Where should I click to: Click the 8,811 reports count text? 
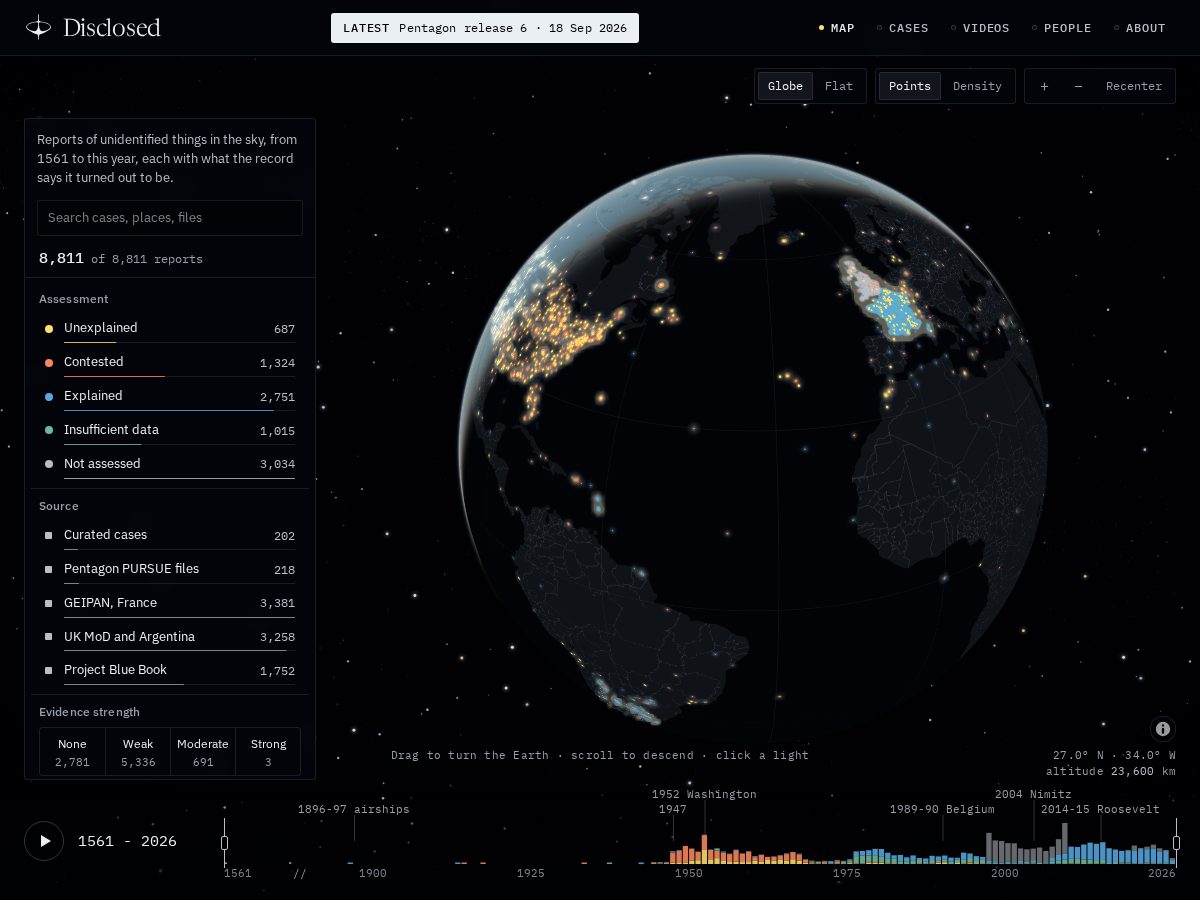coord(121,259)
